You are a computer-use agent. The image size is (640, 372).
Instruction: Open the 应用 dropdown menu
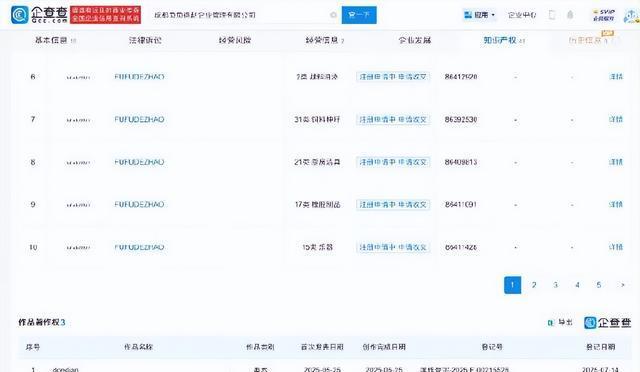coord(480,15)
